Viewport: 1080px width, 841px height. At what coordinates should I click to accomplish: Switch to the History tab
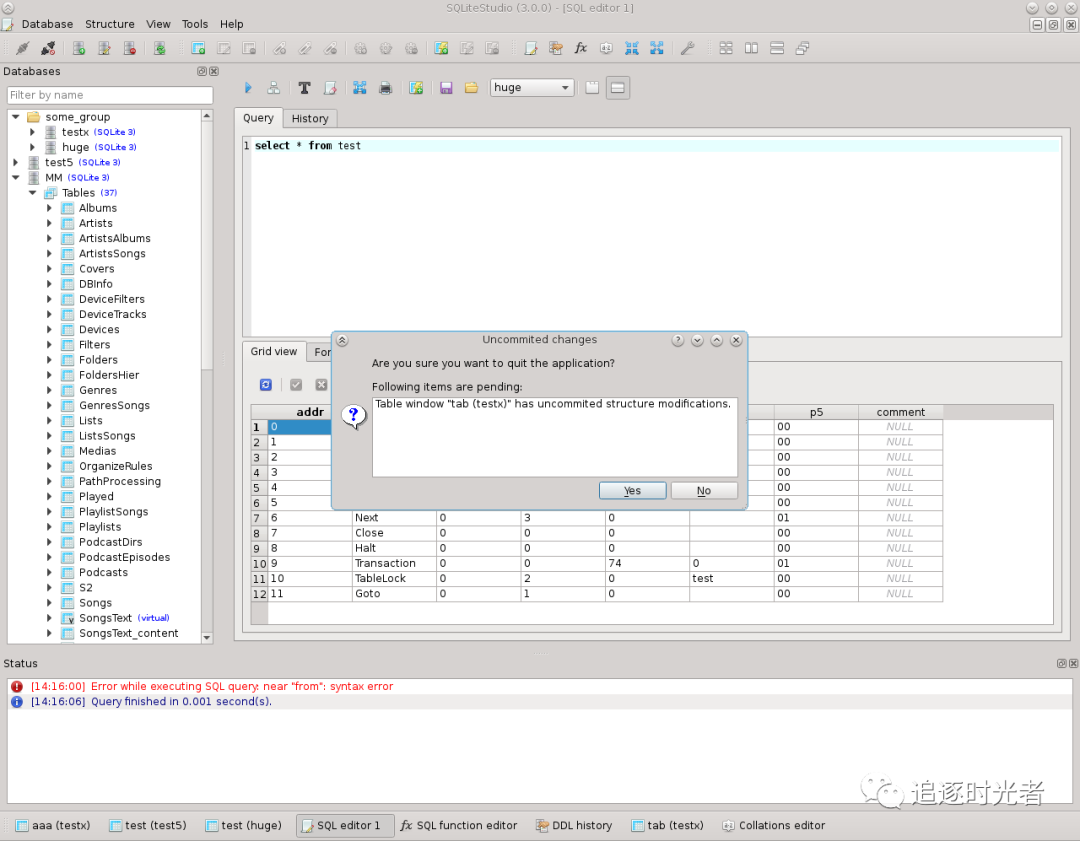pyautogui.click(x=310, y=118)
